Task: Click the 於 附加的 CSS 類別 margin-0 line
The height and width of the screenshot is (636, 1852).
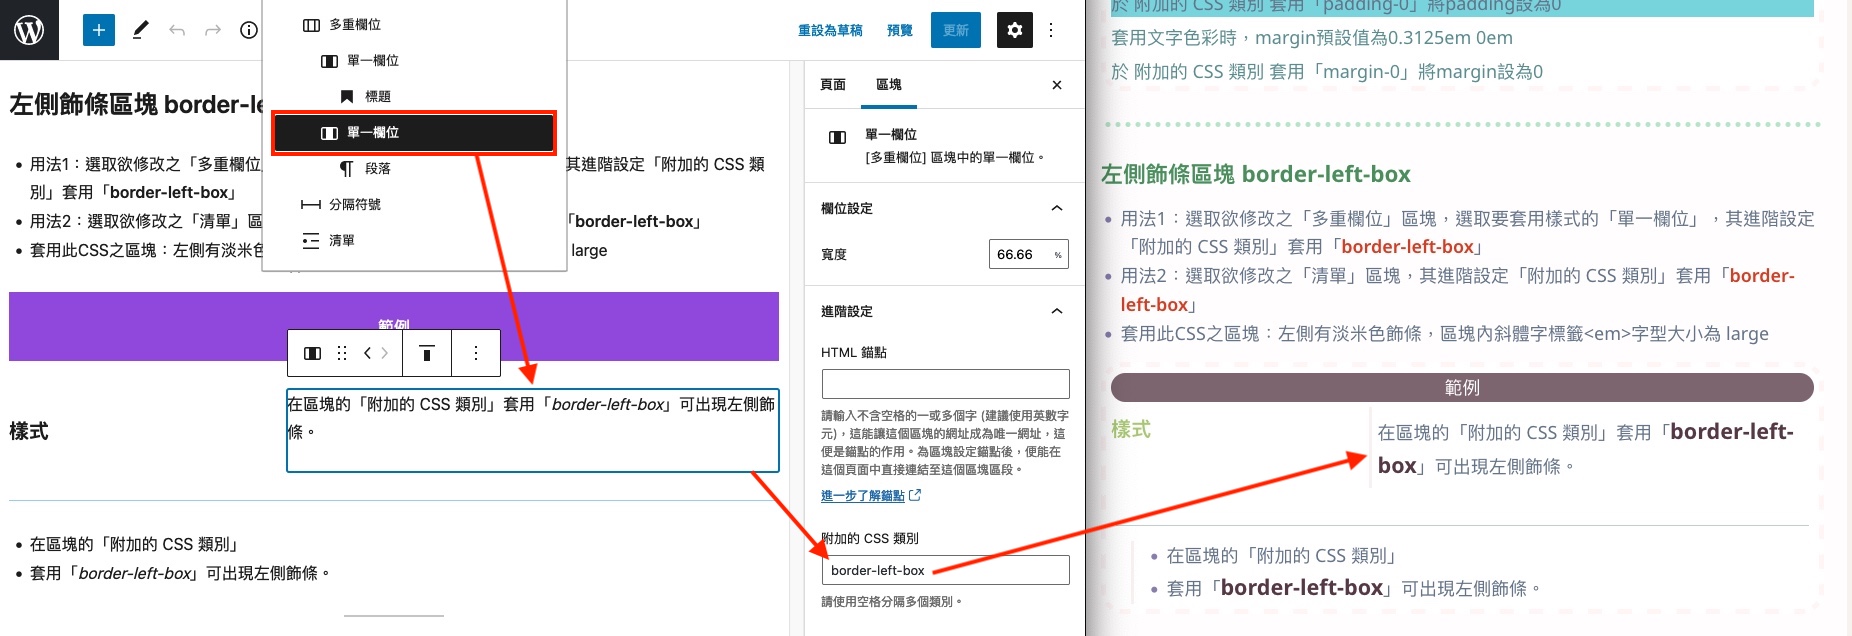Action: pyautogui.click(x=1327, y=71)
